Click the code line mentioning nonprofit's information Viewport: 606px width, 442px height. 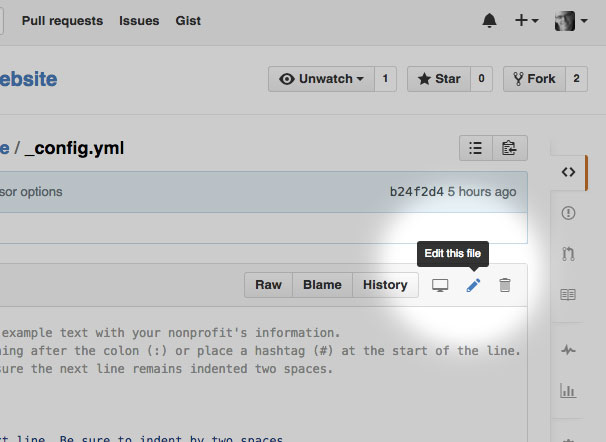pyautogui.click(x=170, y=333)
